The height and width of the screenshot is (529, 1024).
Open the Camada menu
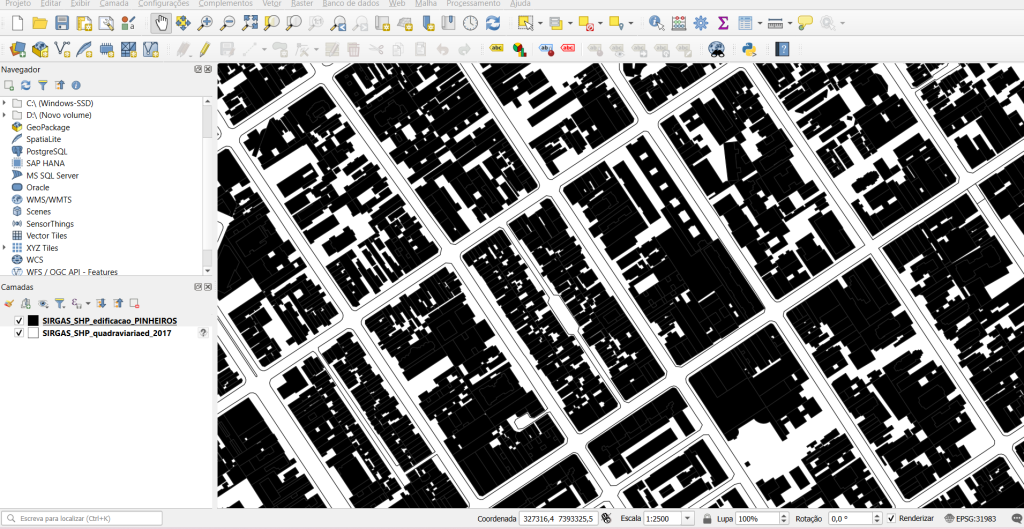[114, 3]
